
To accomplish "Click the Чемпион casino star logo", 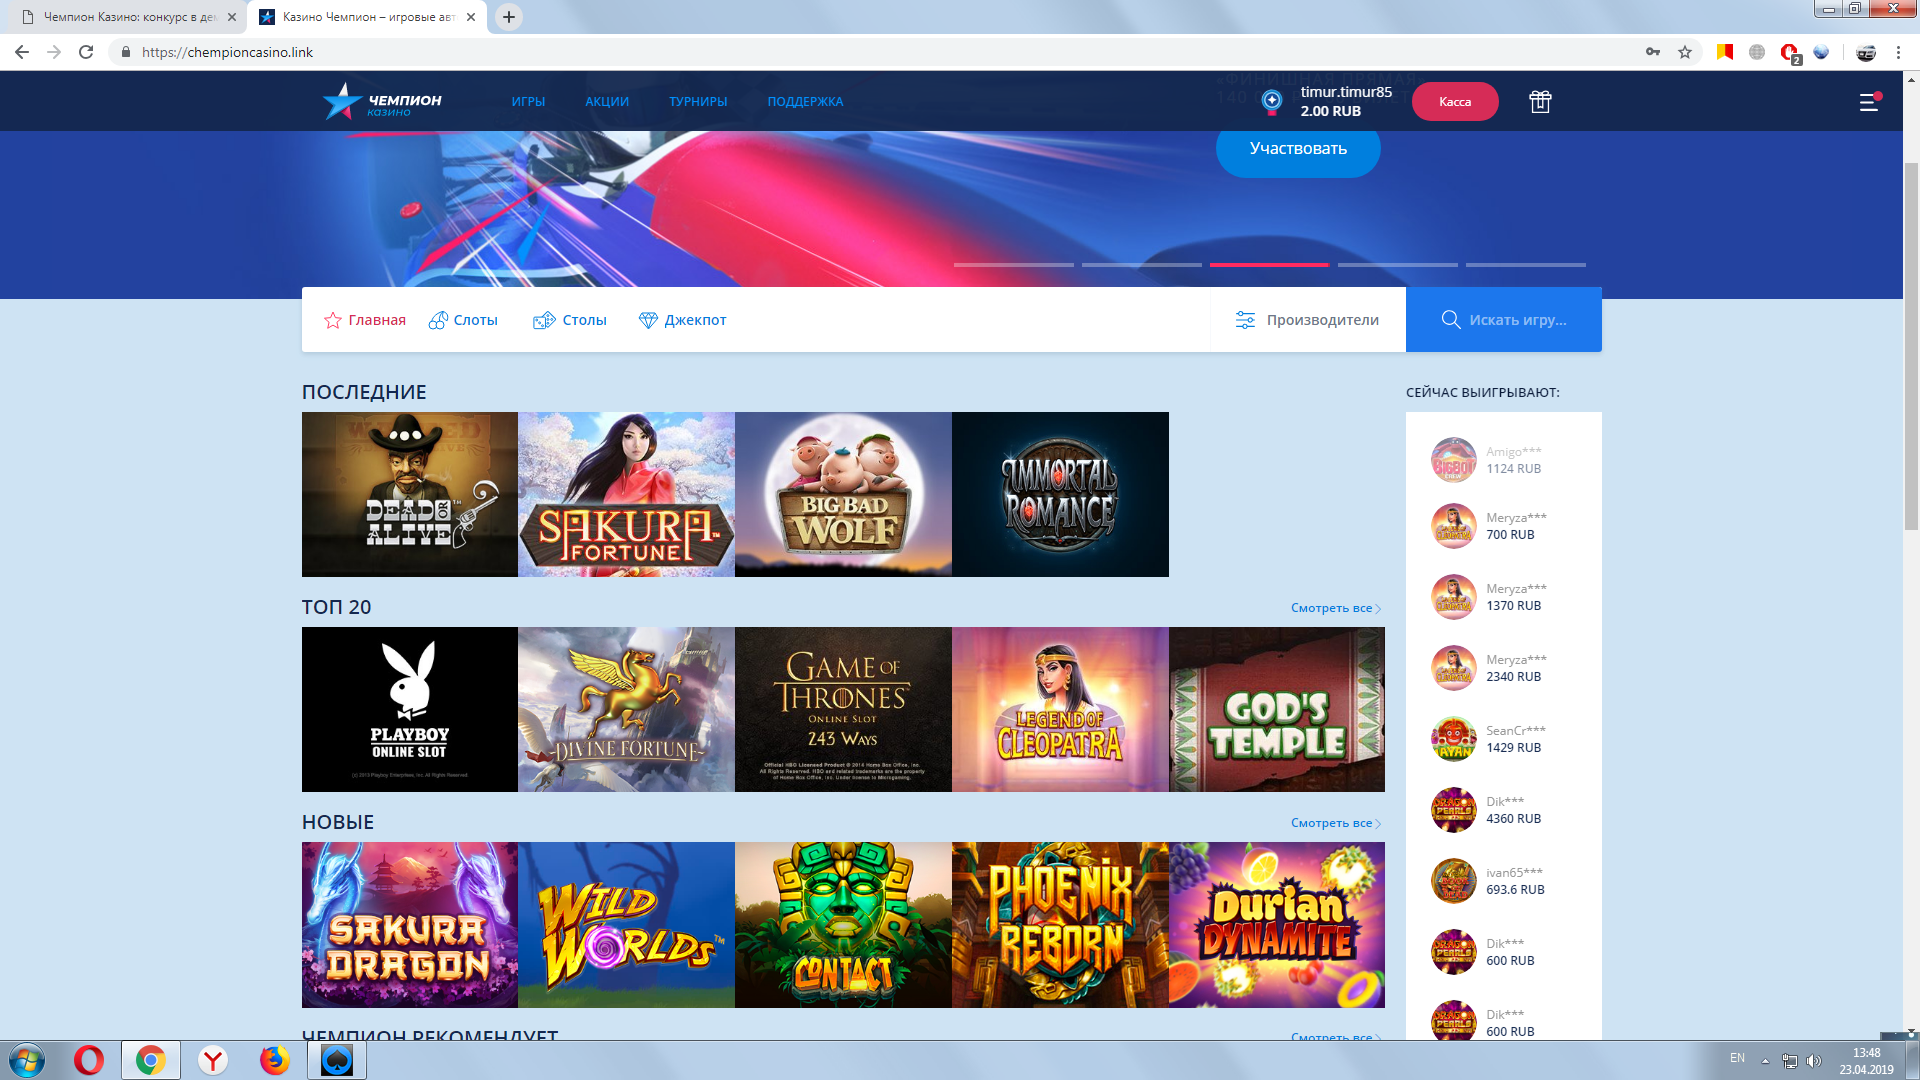I will pos(382,101).
